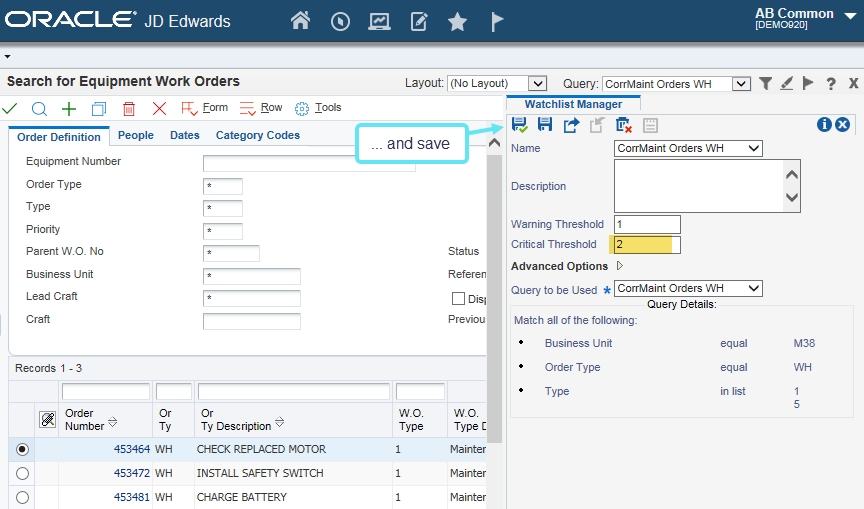Open Watchlist flag icon next to Query
Image resolution: width=864 pixels, height=509 pixels.
(x=808, y=83)
